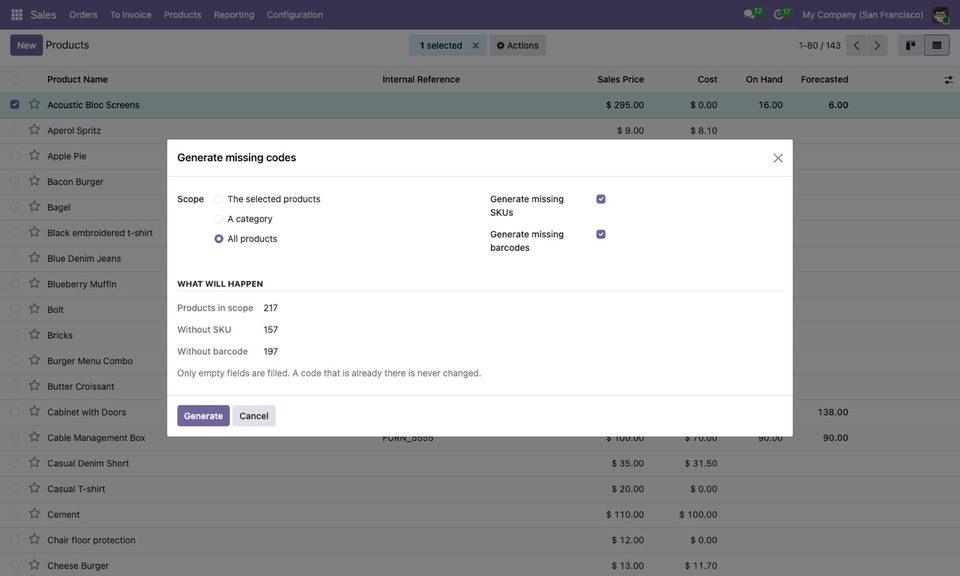Switch to kanban view icon
960x576 pixels.
910,45
